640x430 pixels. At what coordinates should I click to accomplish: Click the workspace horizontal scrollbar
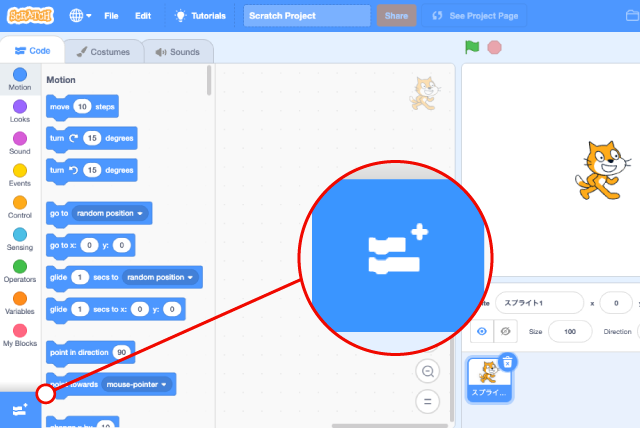coord(390,426)
